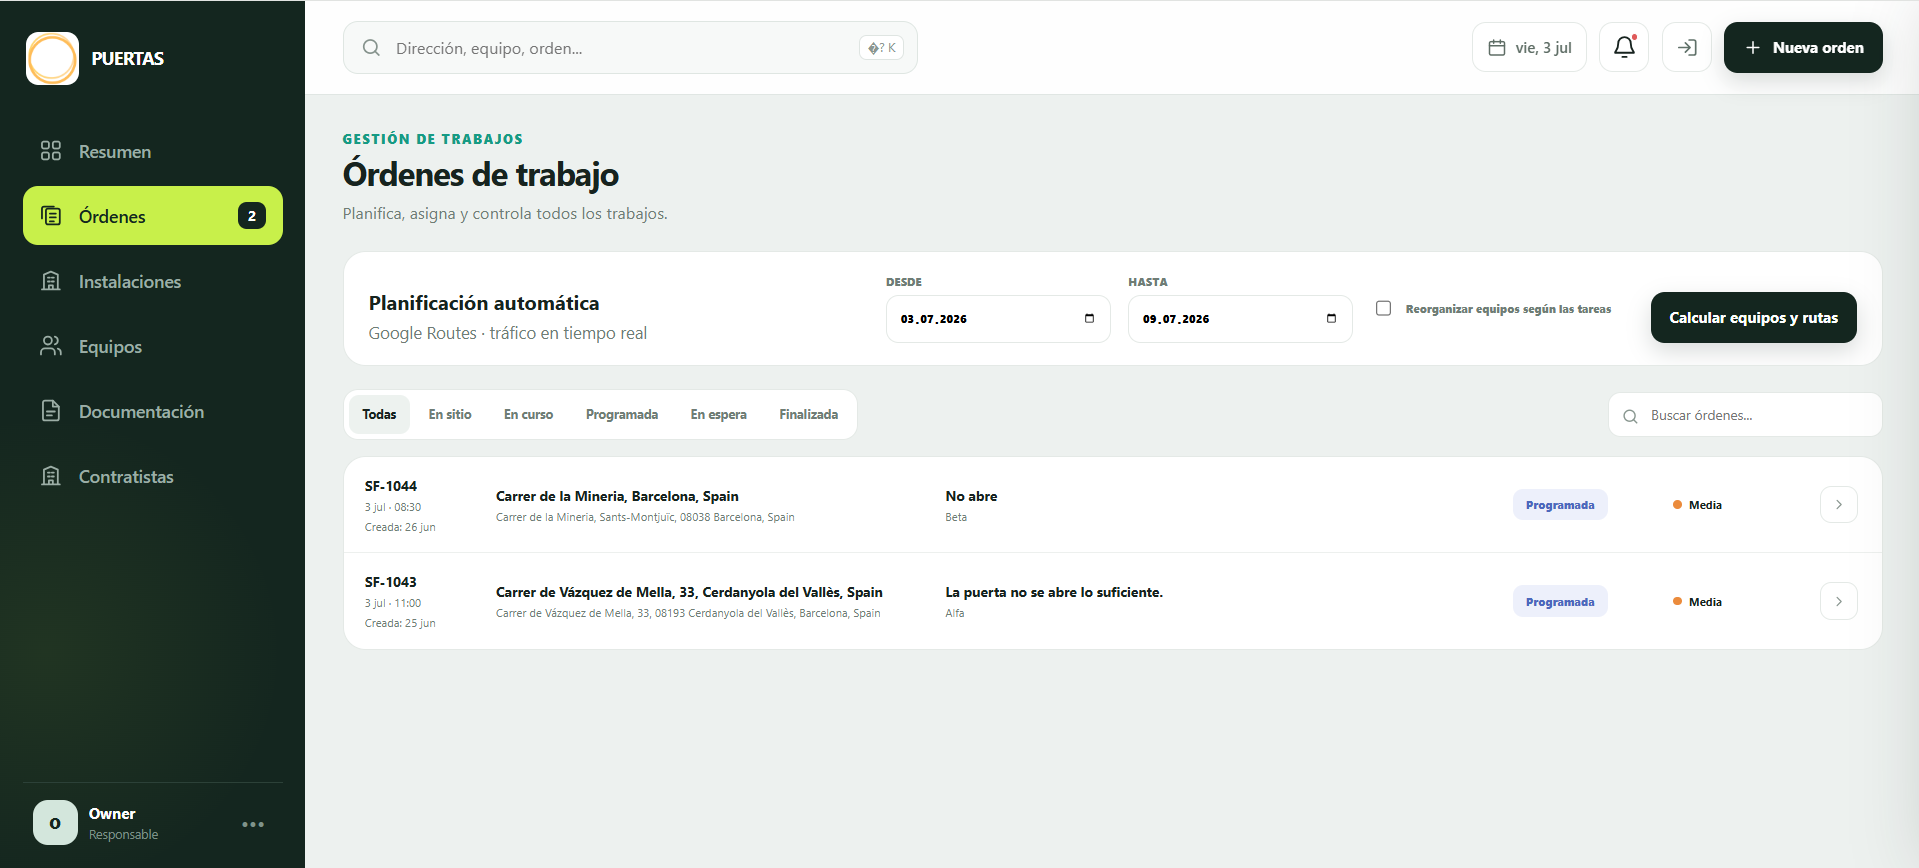
Task: Click the Media priority dot for SF-1043
Action: pyautogui.click(x=1677, y=601)
